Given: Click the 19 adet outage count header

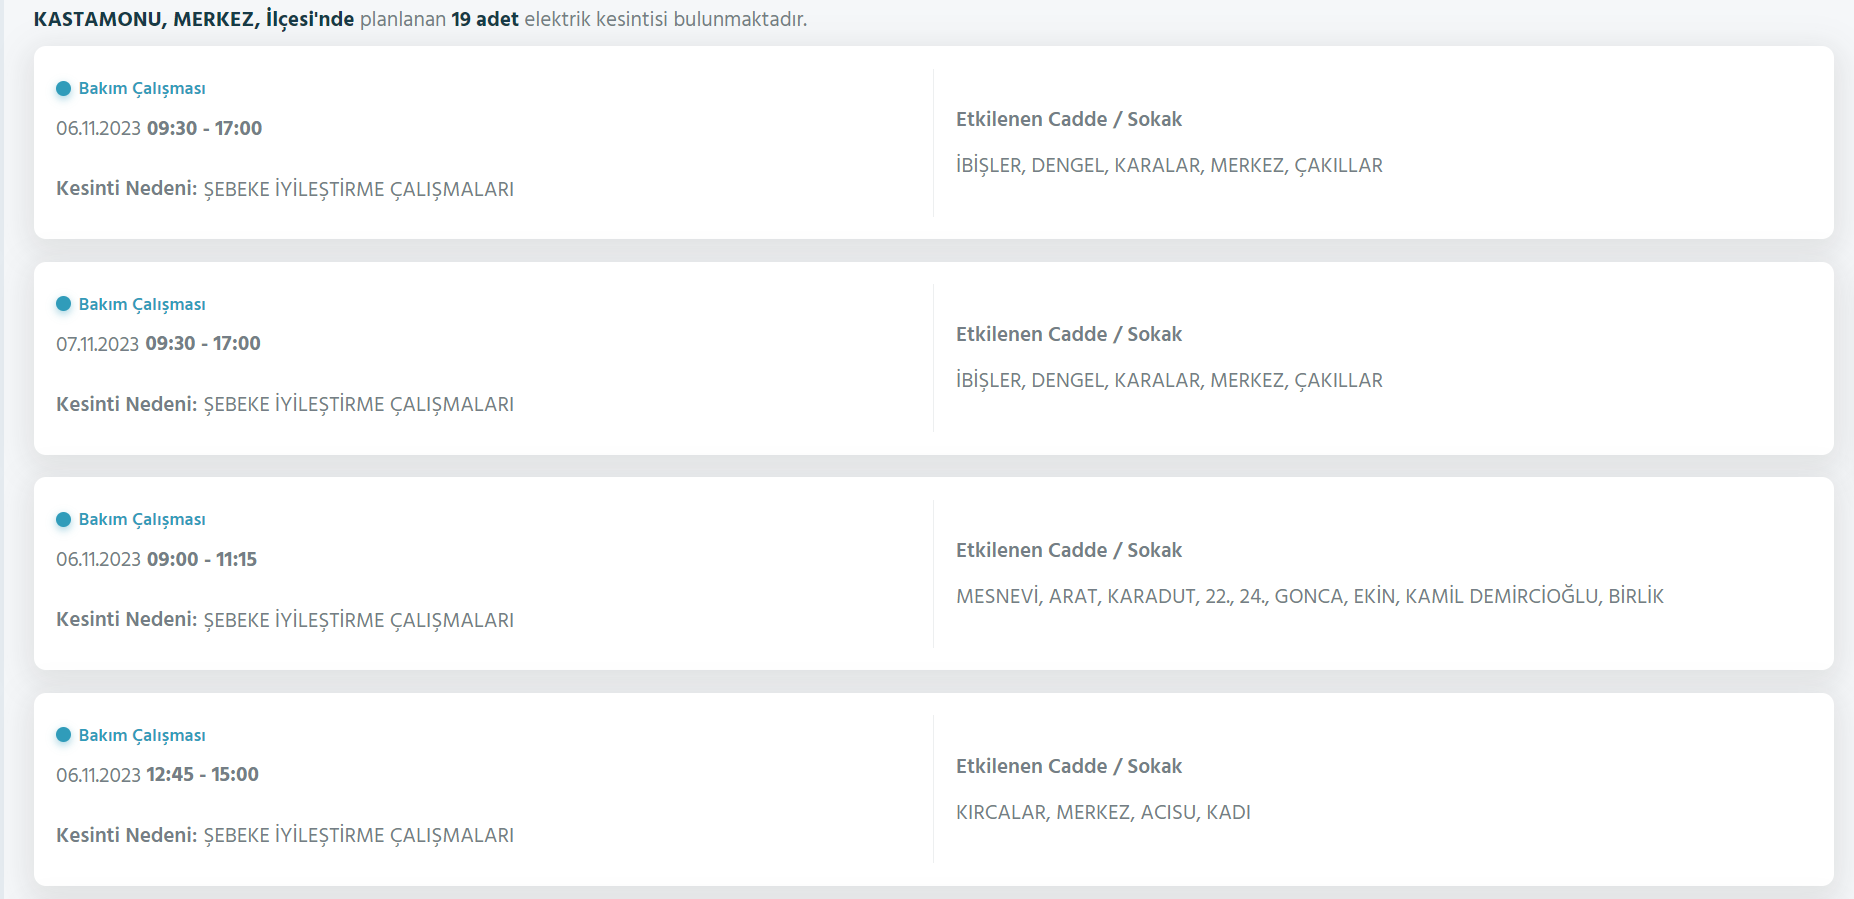Looking at the screenshot, I should (x=485, y=19).
